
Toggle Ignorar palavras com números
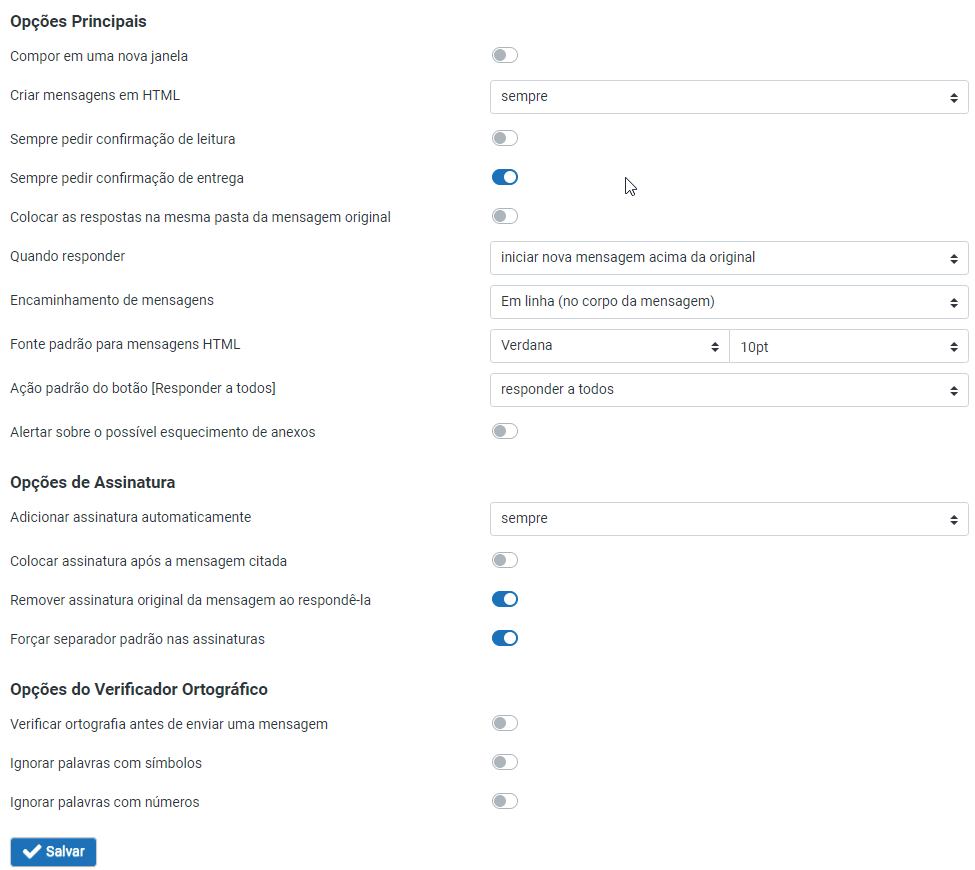pyautogui.click(x=504, y=802)
